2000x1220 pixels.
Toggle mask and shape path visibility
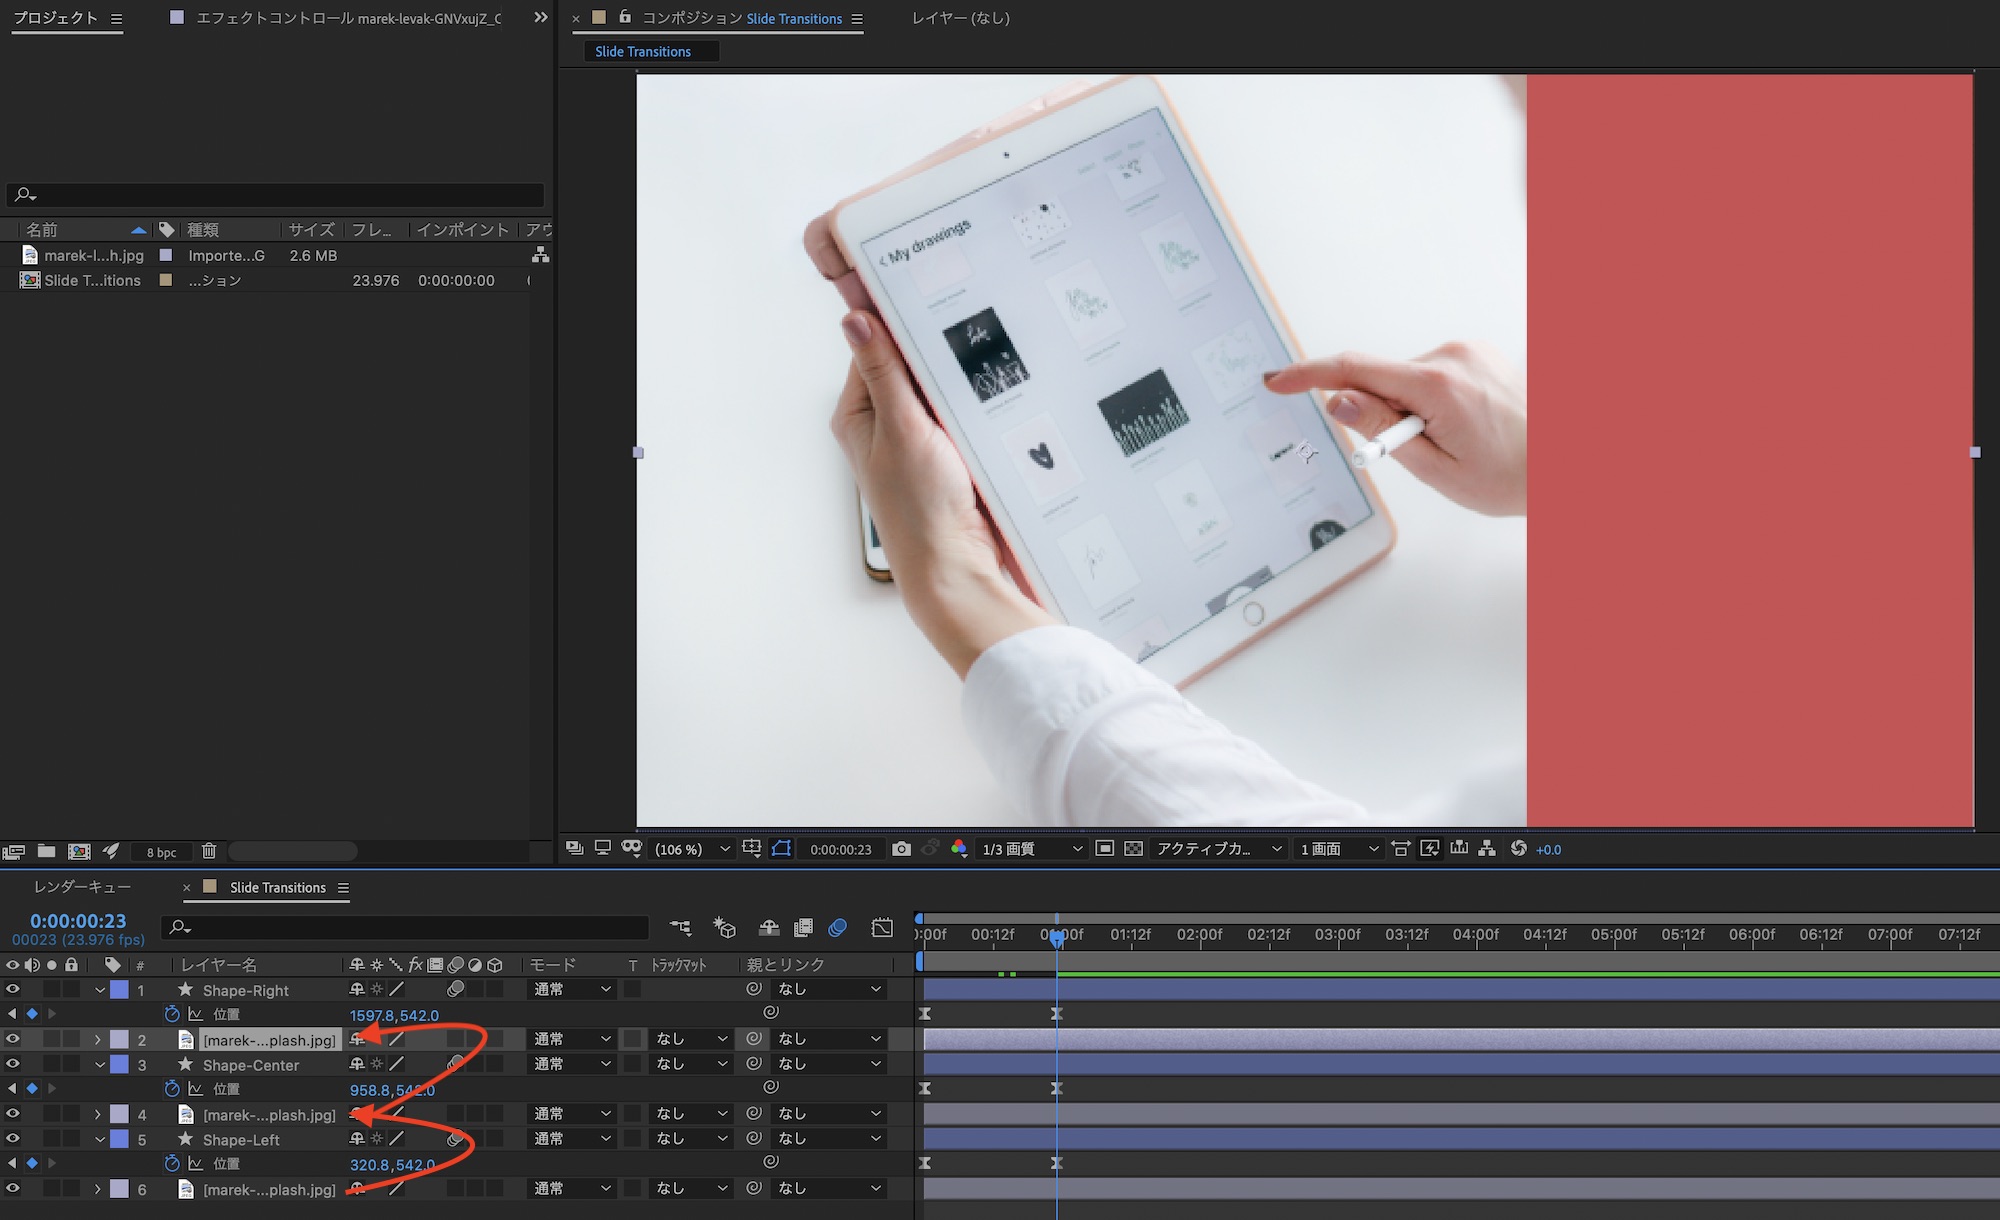781,849
